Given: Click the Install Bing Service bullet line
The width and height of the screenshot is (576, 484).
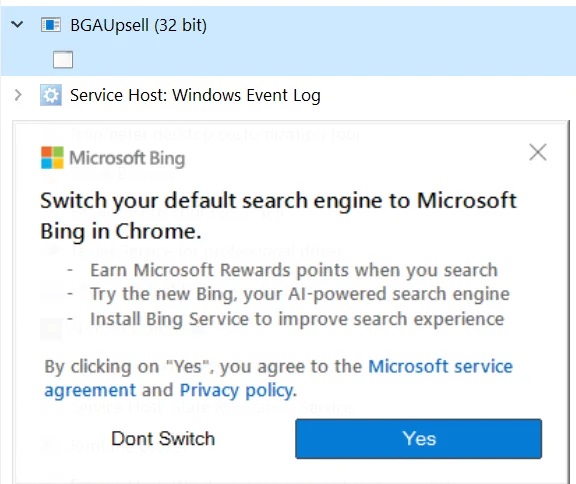Looking at the screenshot, I should [x=297, y=319].
